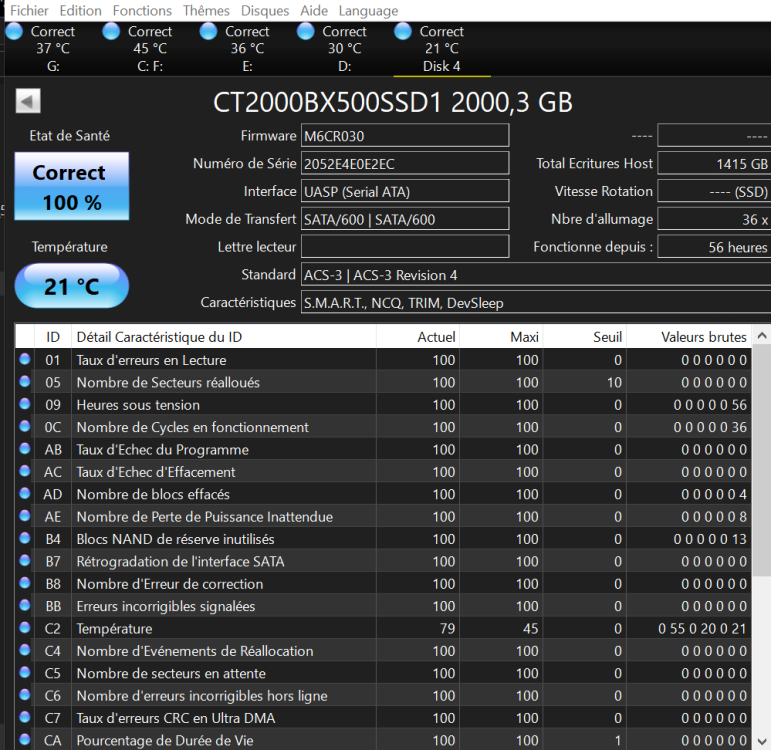Click the Firmware value field
Viewport: 771px width, 750px height.
tap(404, 135)
